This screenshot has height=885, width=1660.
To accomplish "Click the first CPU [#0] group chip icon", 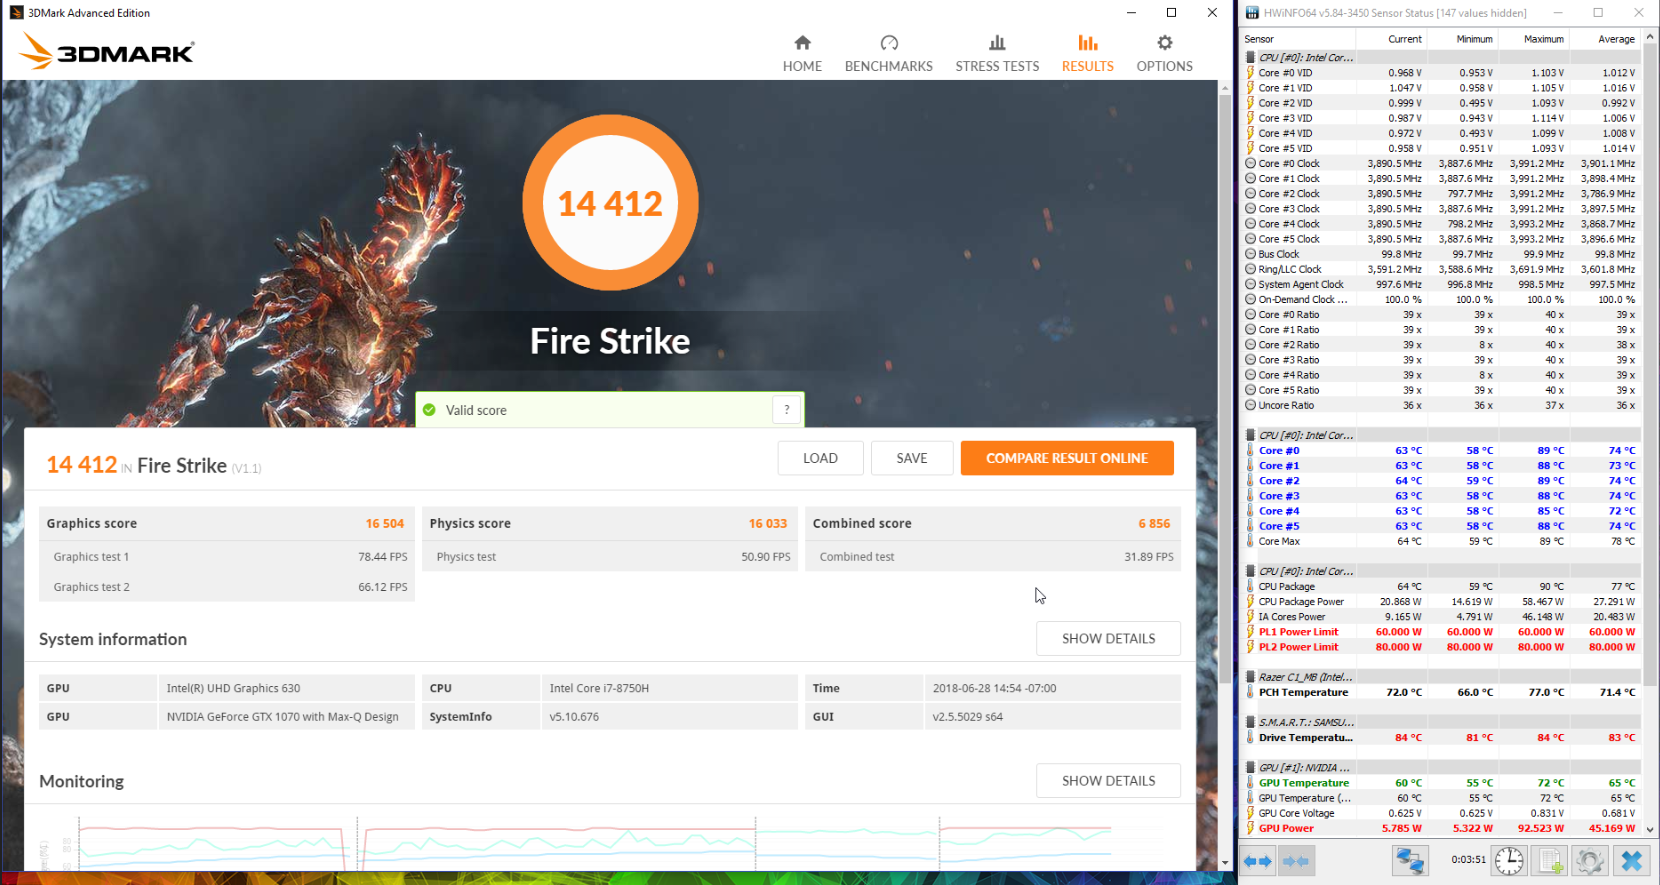I will [1250, 58].
